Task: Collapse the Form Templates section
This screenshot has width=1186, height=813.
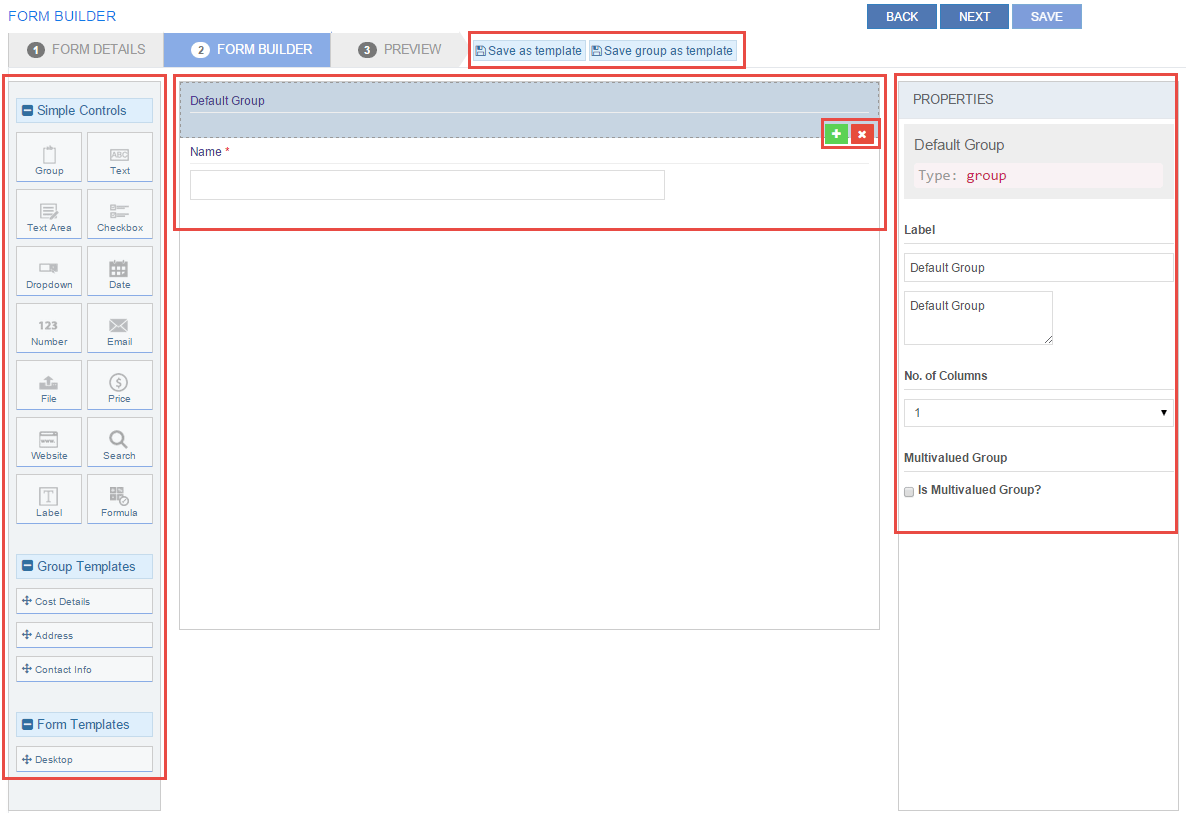Action: (28, 725)
